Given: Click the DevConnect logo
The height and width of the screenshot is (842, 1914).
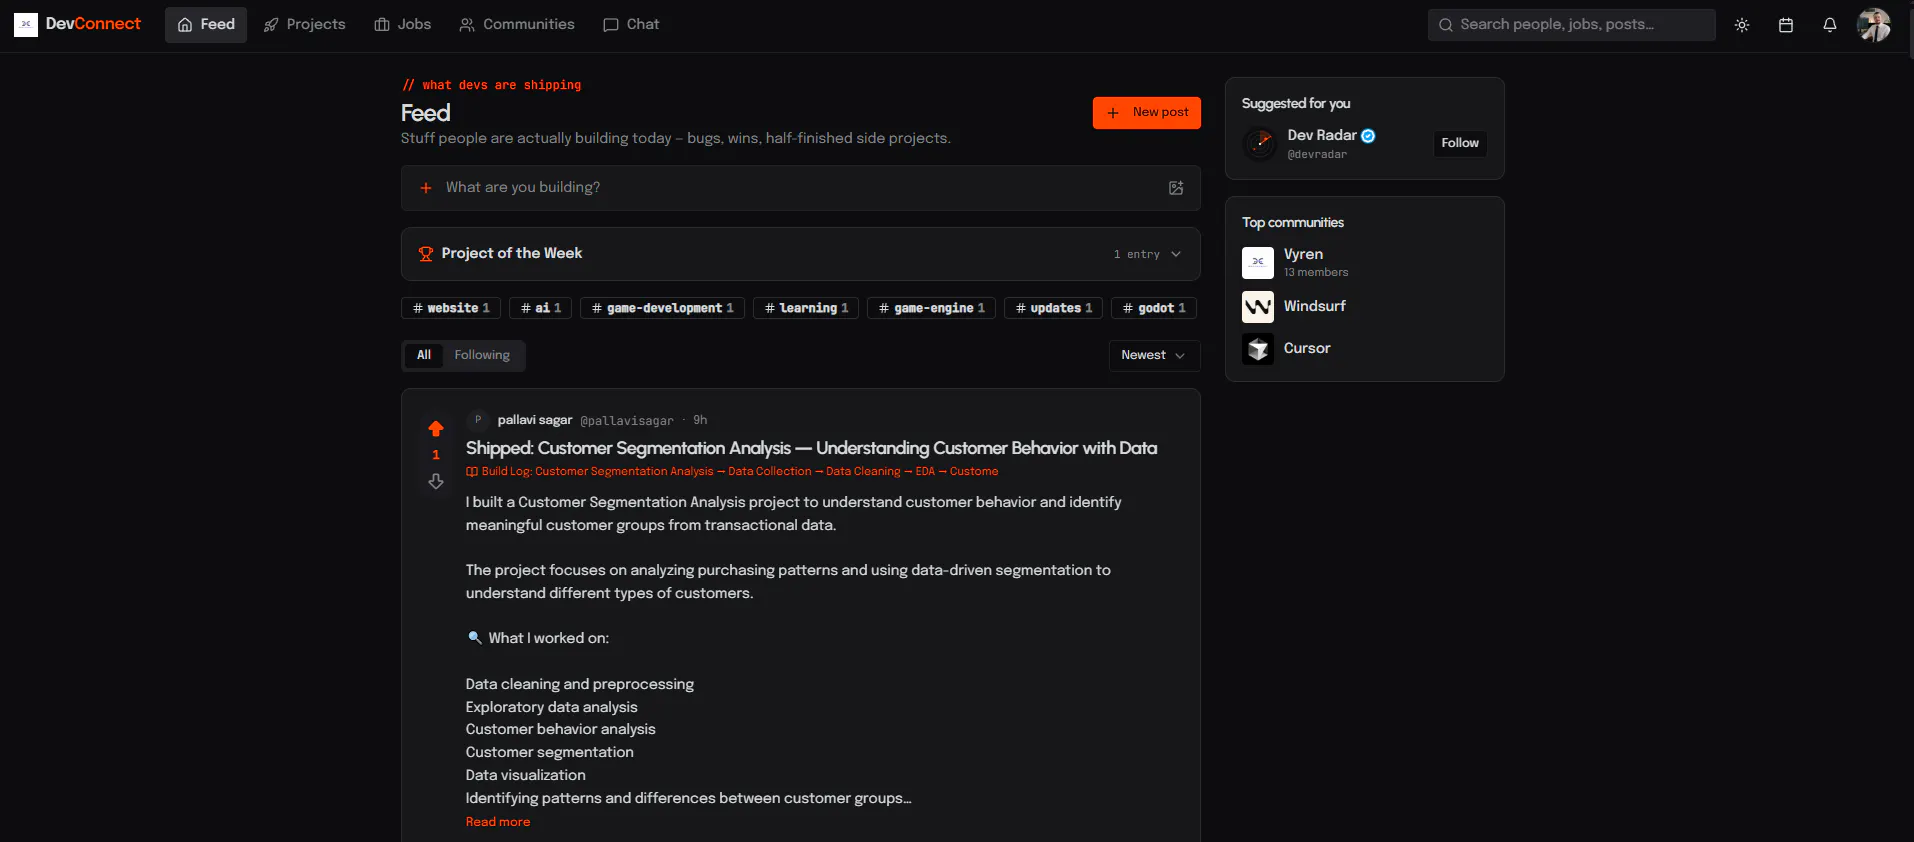Looking at the screenshot, I should click(77, 24).
